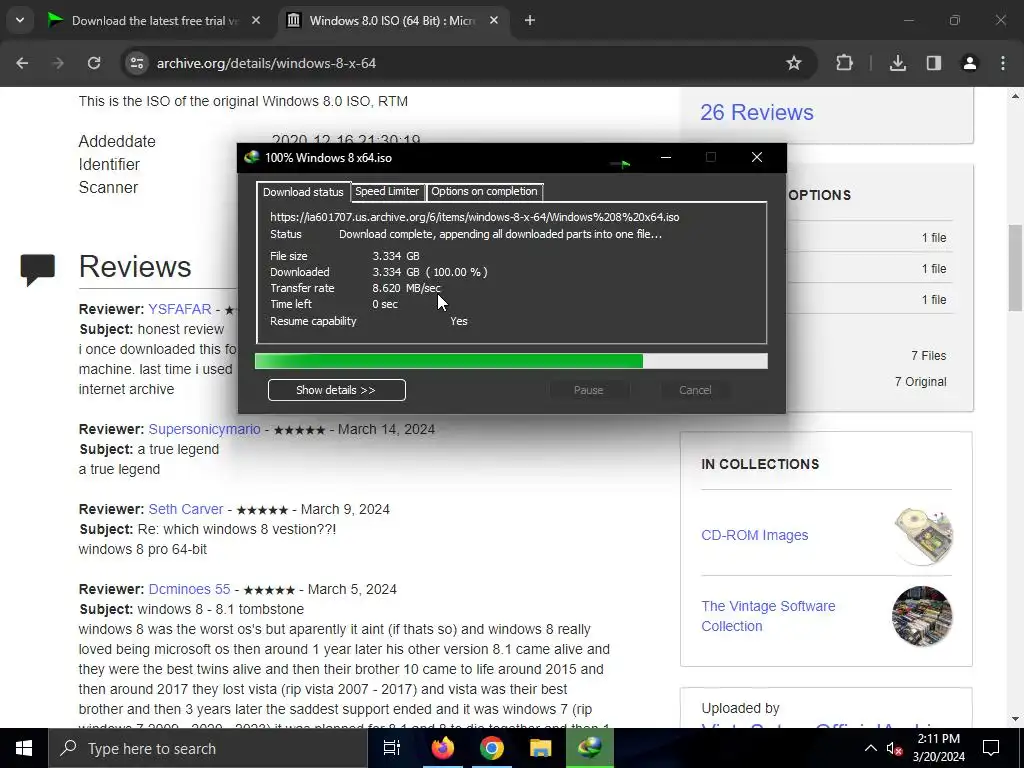Screen dimensions: 1024x768
Task: Click the Pause button in IDM dialog
Action: (x=588, y=390)
